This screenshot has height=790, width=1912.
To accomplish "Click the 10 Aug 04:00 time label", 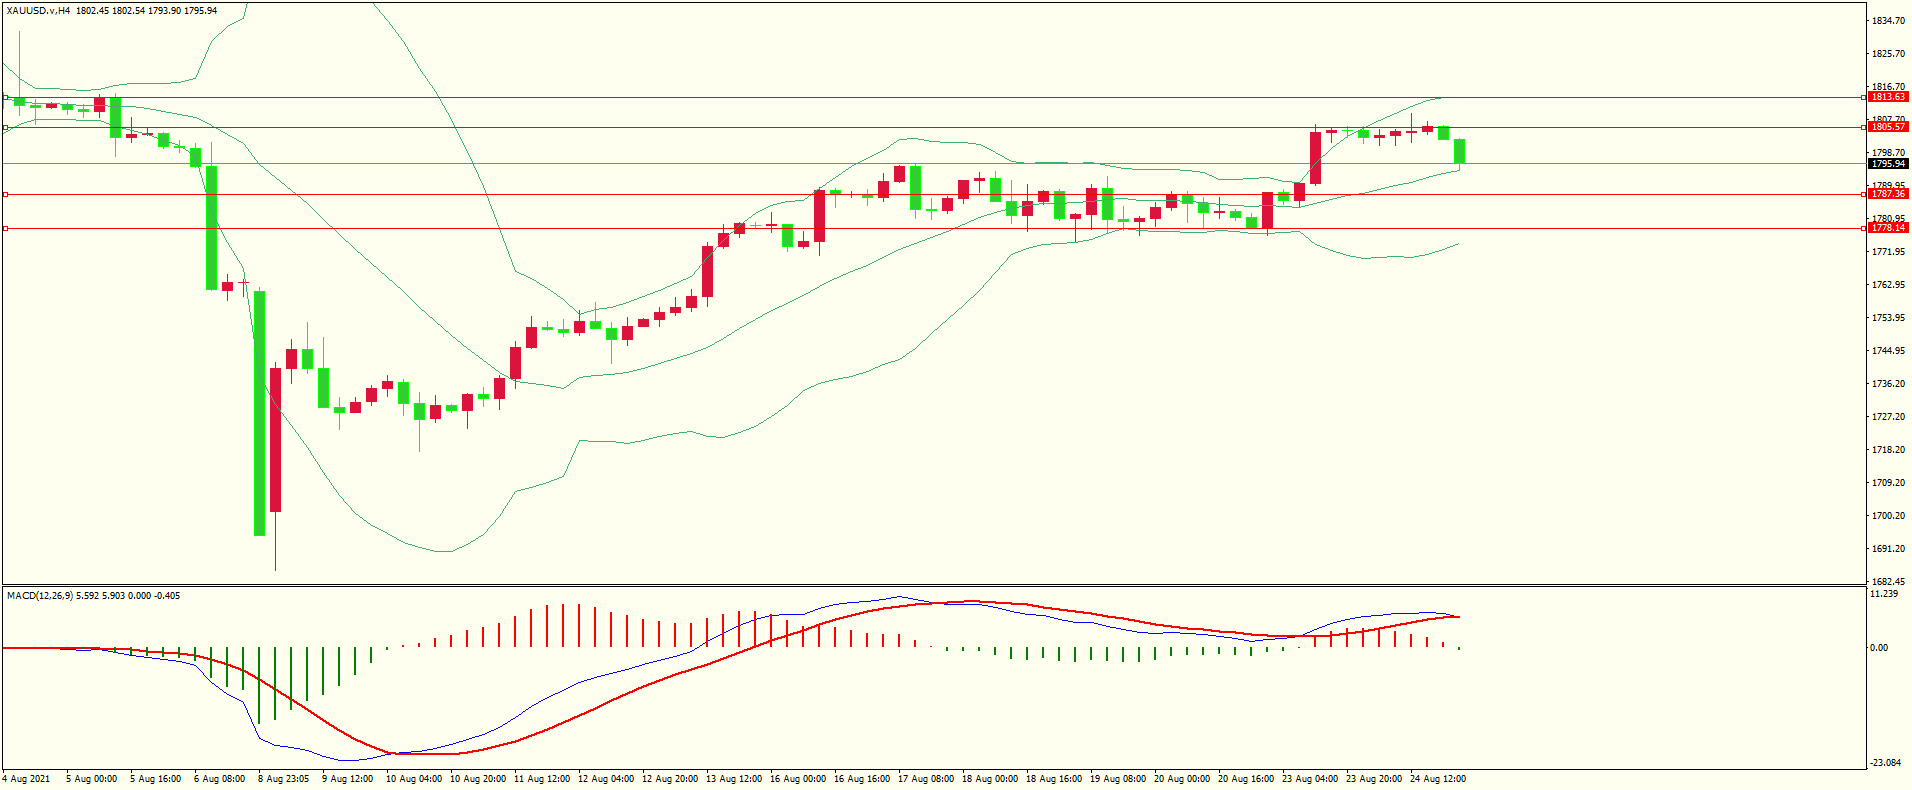I will 414,779.
